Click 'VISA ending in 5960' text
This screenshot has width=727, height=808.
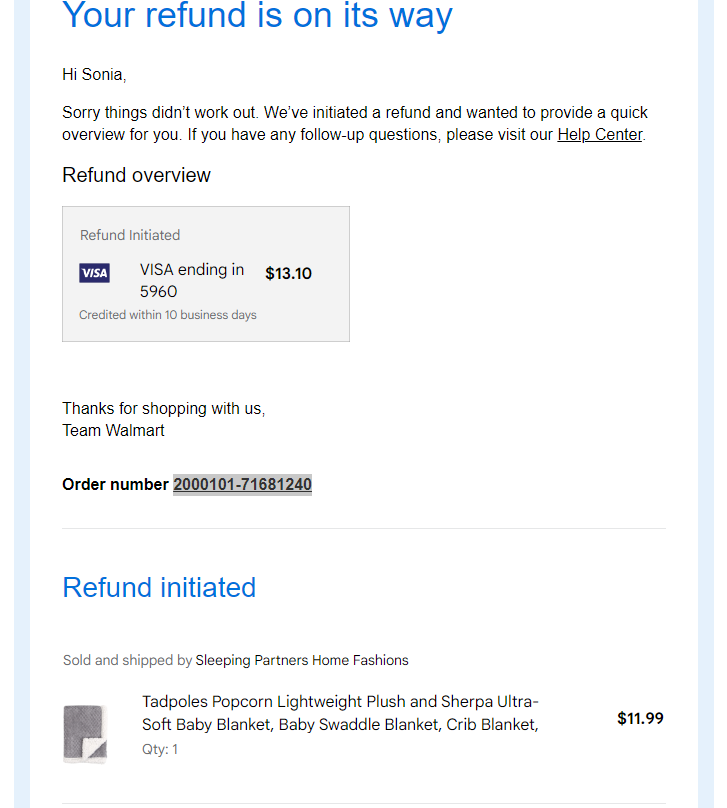tap(192, 280)
